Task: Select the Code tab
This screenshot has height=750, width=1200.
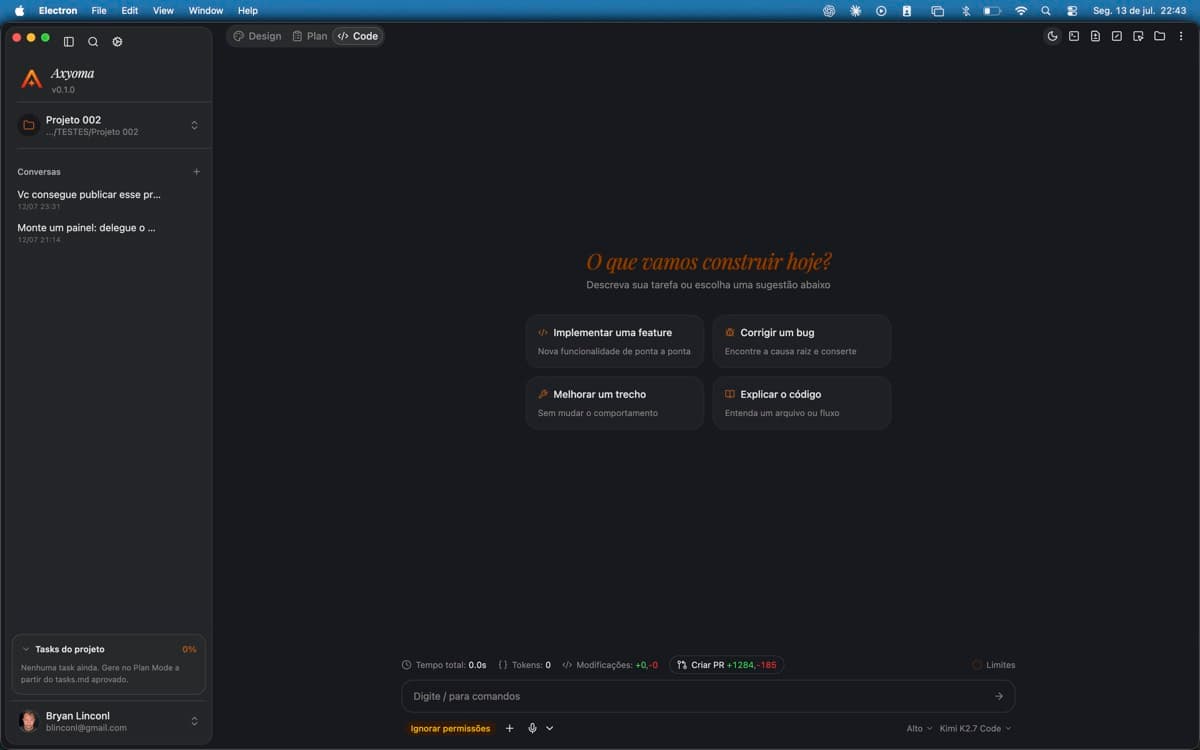Action: 358,36
